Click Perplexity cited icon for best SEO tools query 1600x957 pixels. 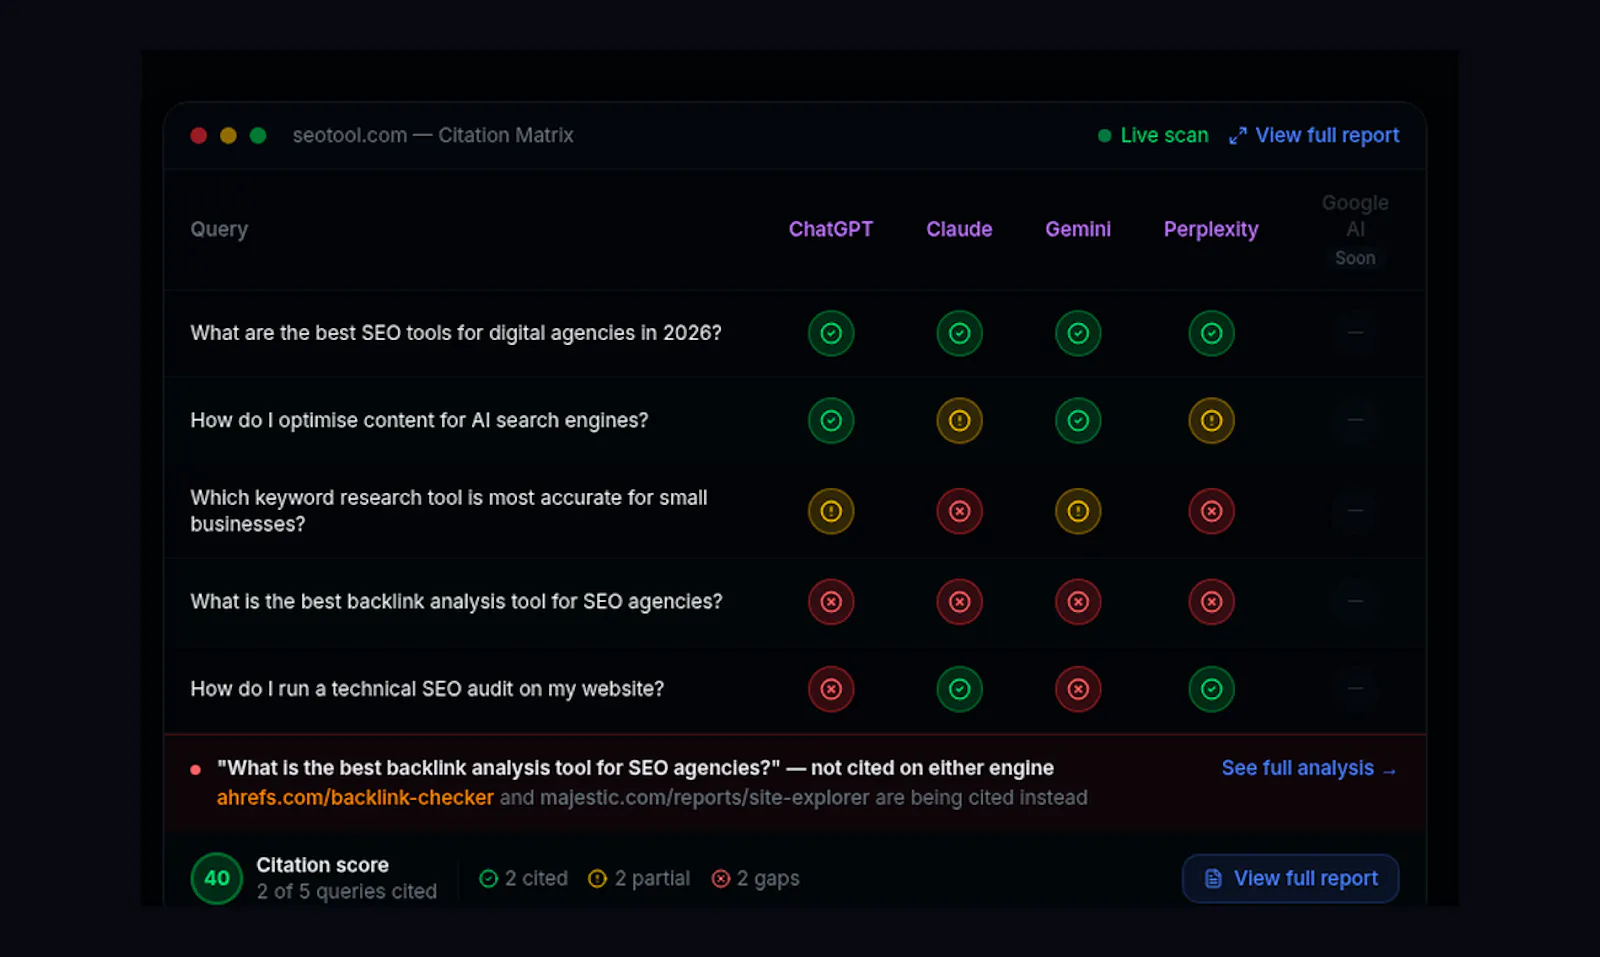1211,333
